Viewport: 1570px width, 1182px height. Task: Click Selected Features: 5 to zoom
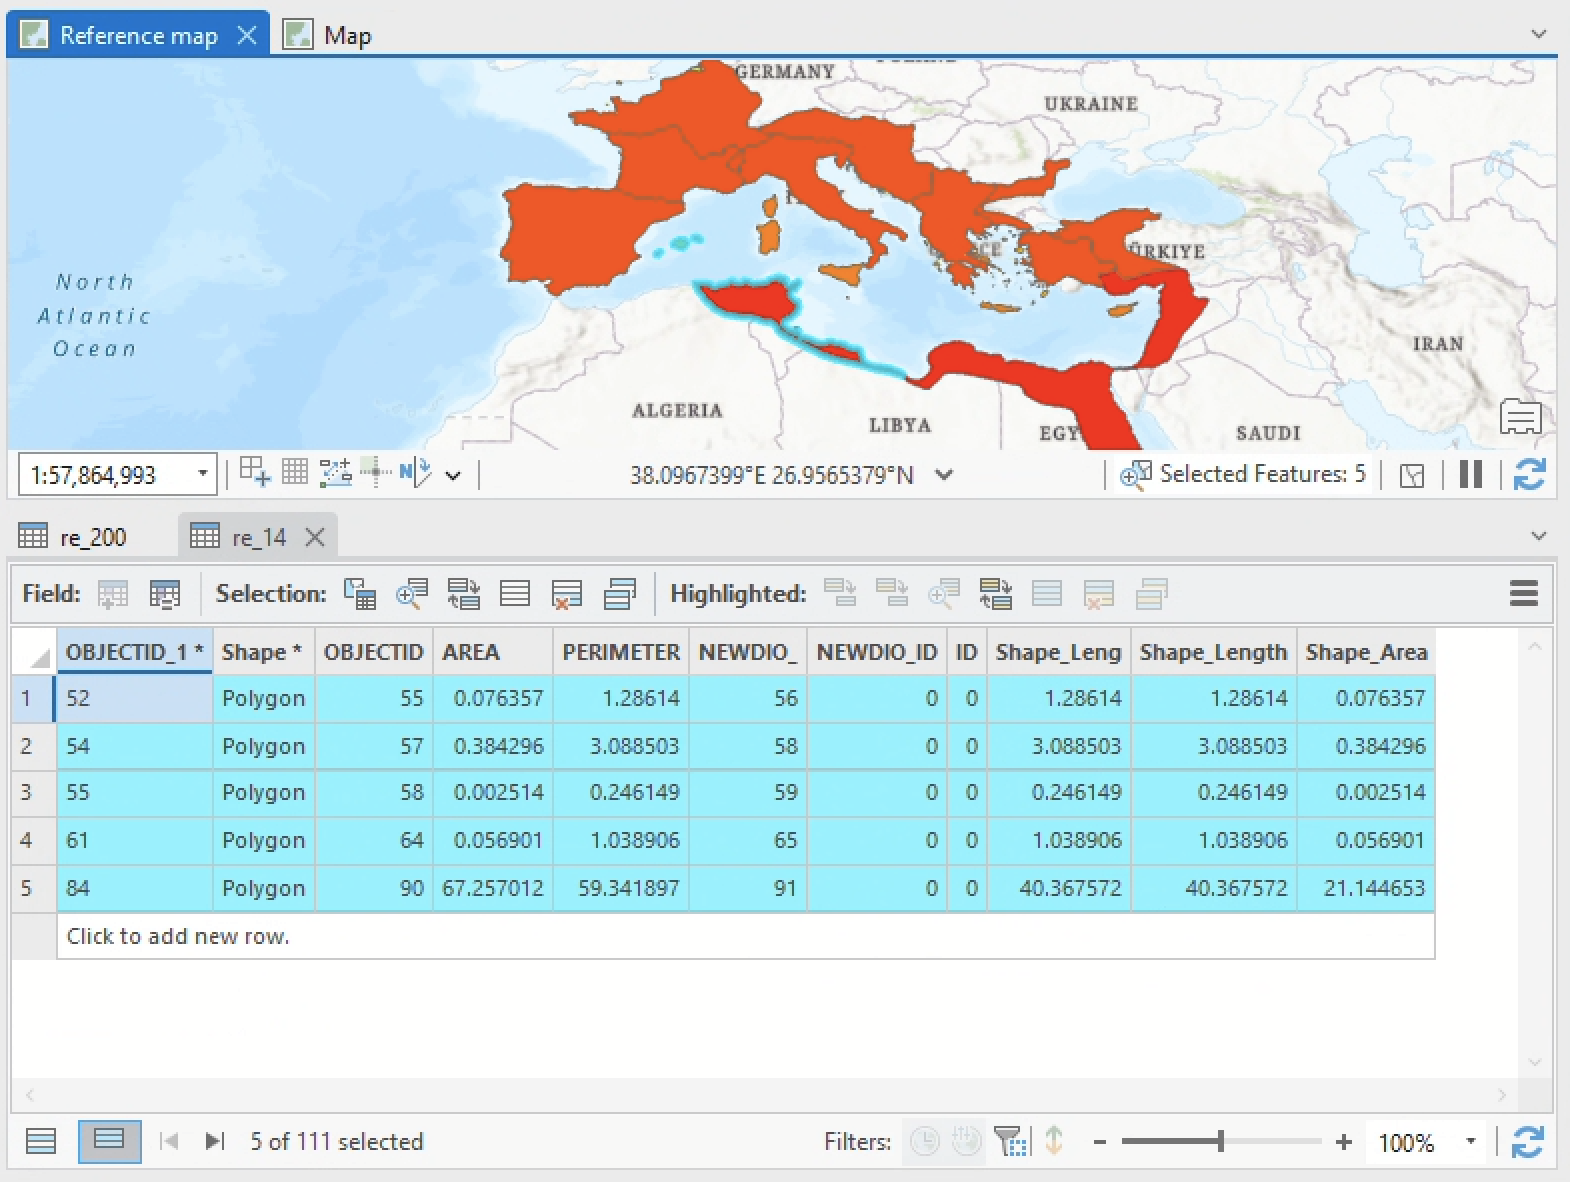(1261, 474)
